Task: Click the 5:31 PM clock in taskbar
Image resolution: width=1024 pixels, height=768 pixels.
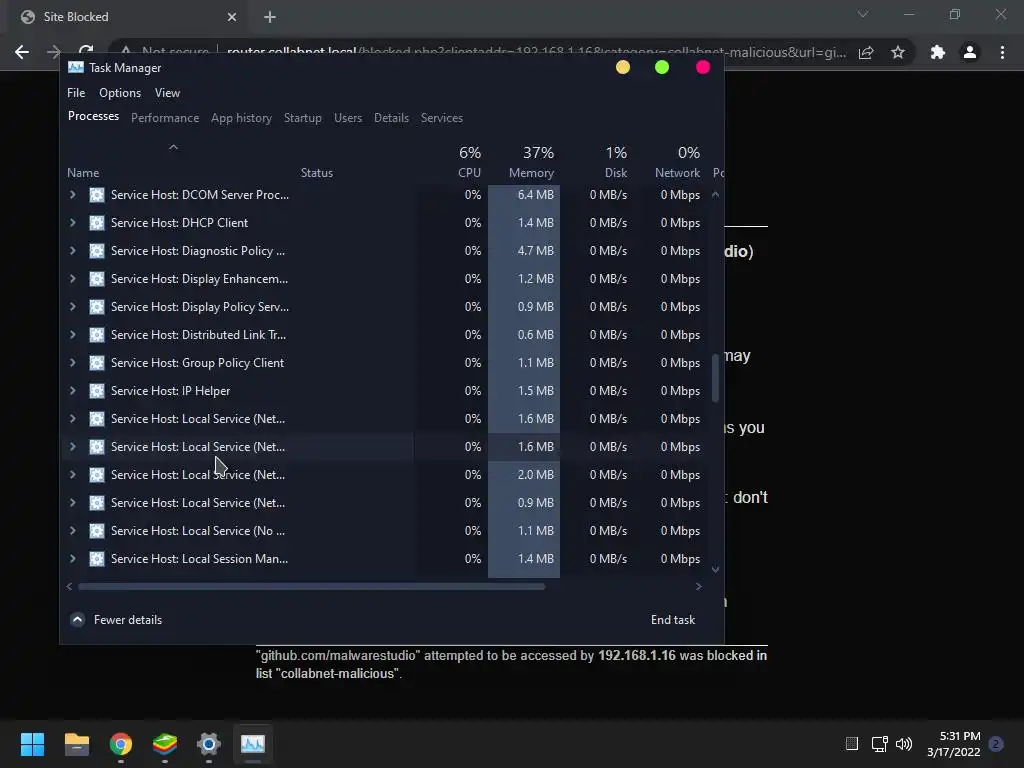Action: tap(960, 736)
